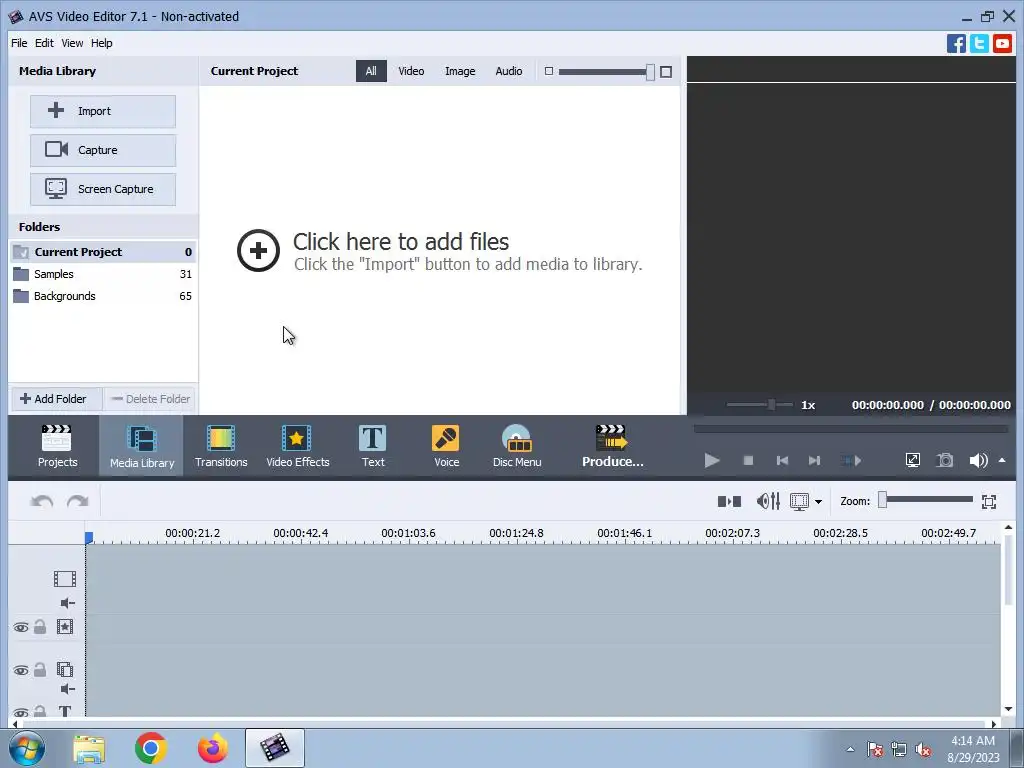The width and height of the screenshot is (1024, 768).
Task: Click the thumbnail size slider
Action: click(606, 72)
